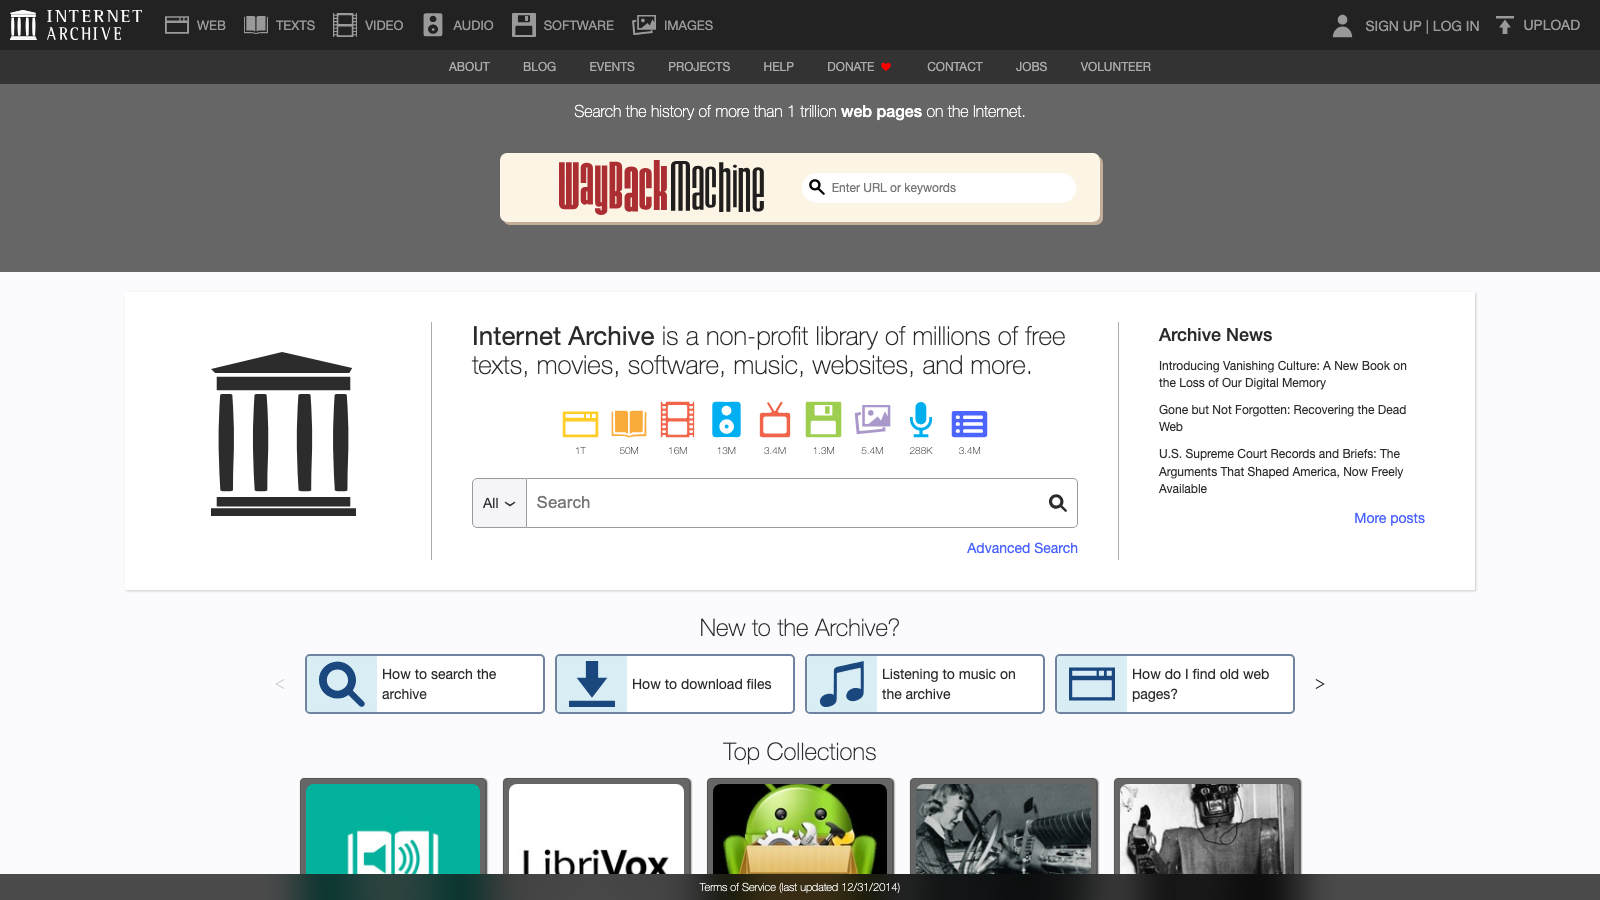This screenshot has height=900, width=1600.
Task: Click the green software icon above 1.3M
Action: click(823, 423)
